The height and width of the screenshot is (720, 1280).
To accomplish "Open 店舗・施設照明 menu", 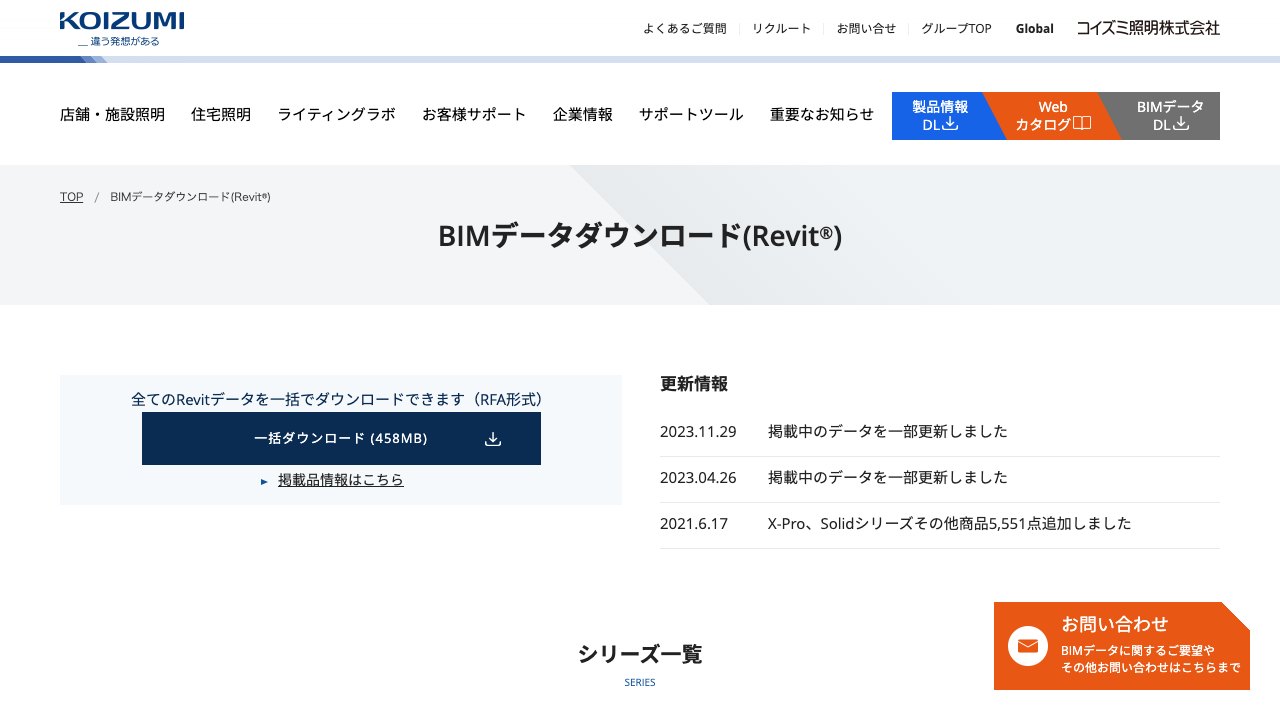I will (112, 114).
